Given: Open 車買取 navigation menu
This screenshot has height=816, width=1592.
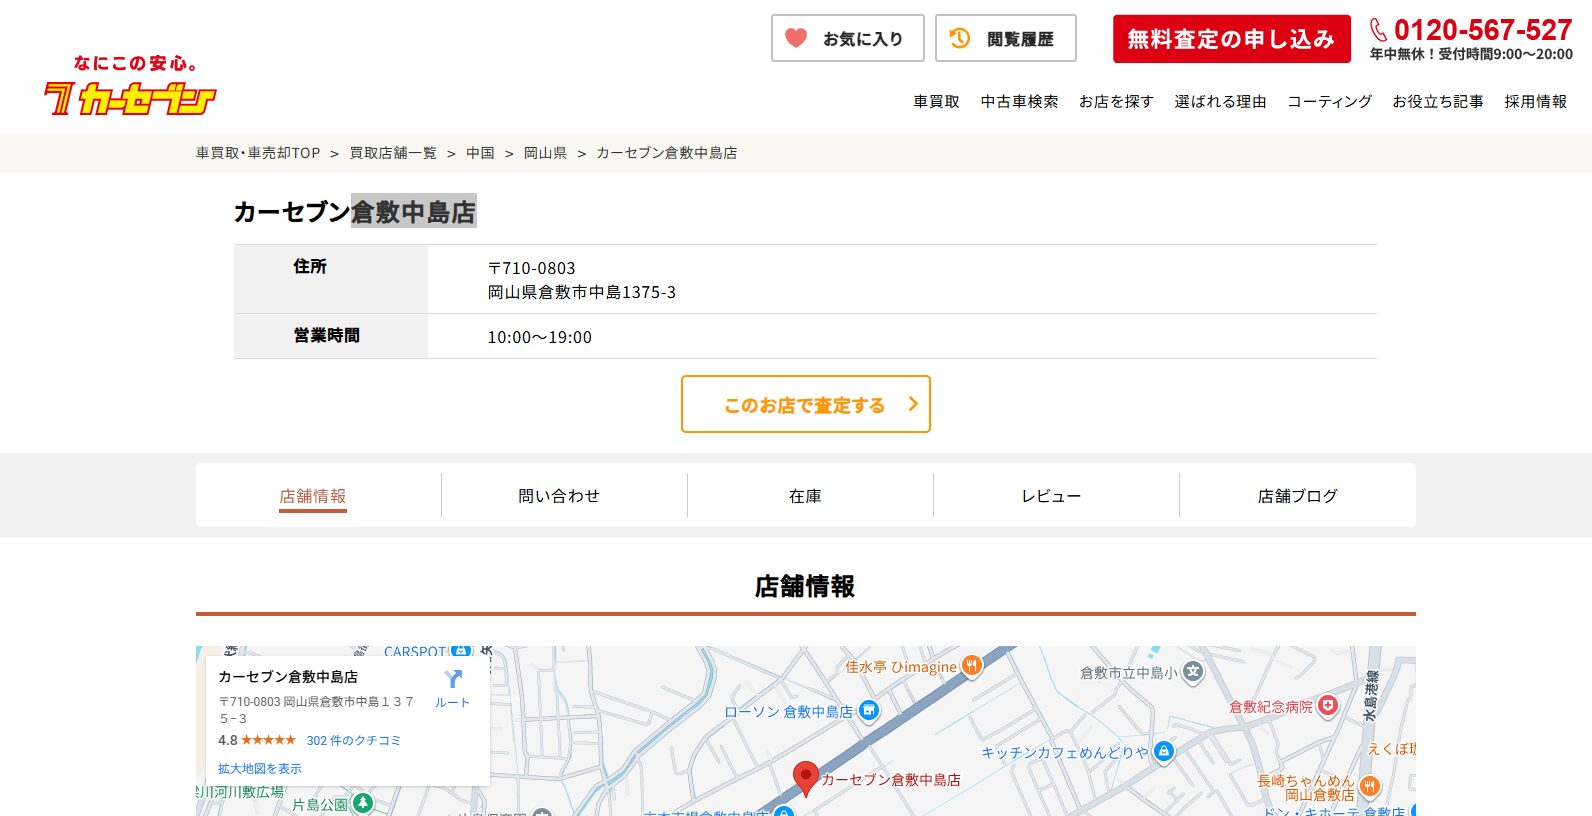Looking at the screenshot, I should [936, 101].
